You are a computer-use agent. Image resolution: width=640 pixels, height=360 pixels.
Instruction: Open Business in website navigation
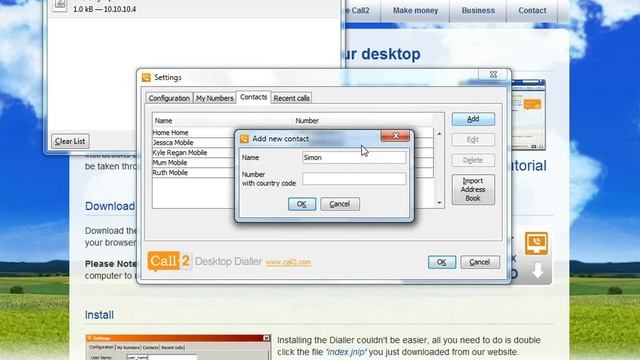pyautogui.click(x=478, y=11)
